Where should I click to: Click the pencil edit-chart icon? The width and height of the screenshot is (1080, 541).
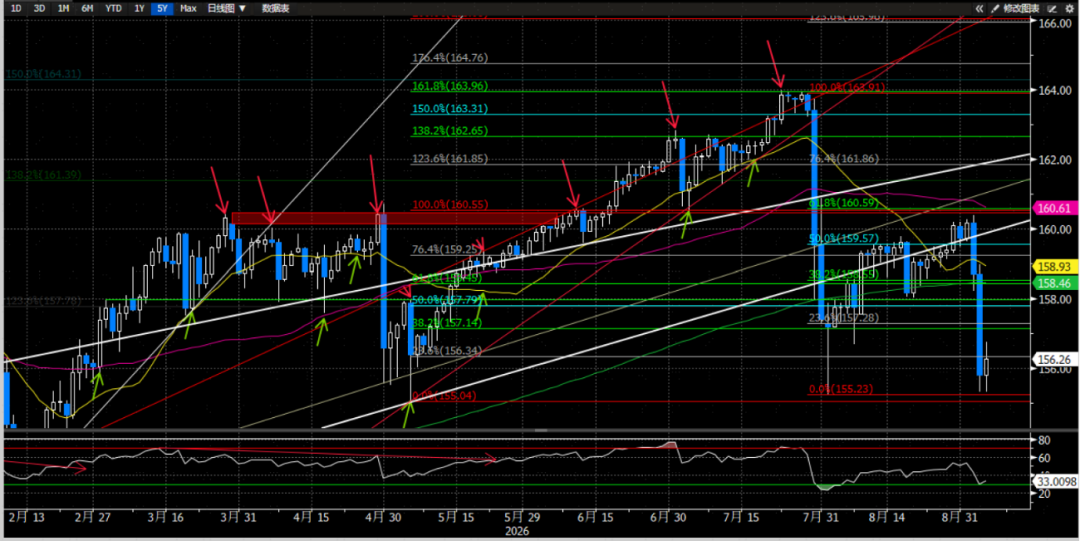point(995,8)
